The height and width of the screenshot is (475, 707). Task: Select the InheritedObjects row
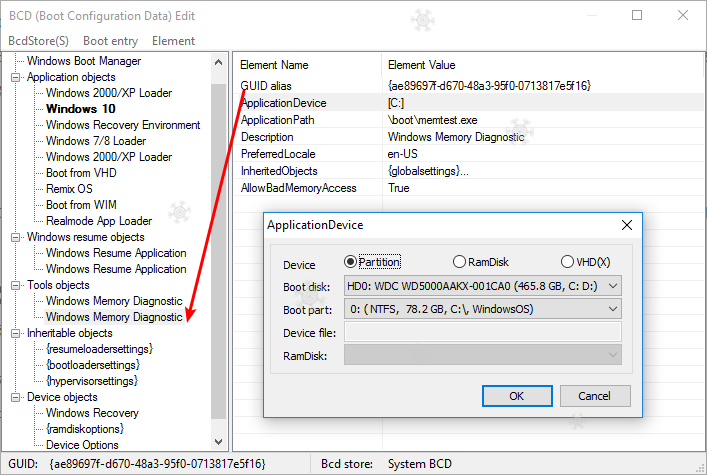[x=469, y=171]
